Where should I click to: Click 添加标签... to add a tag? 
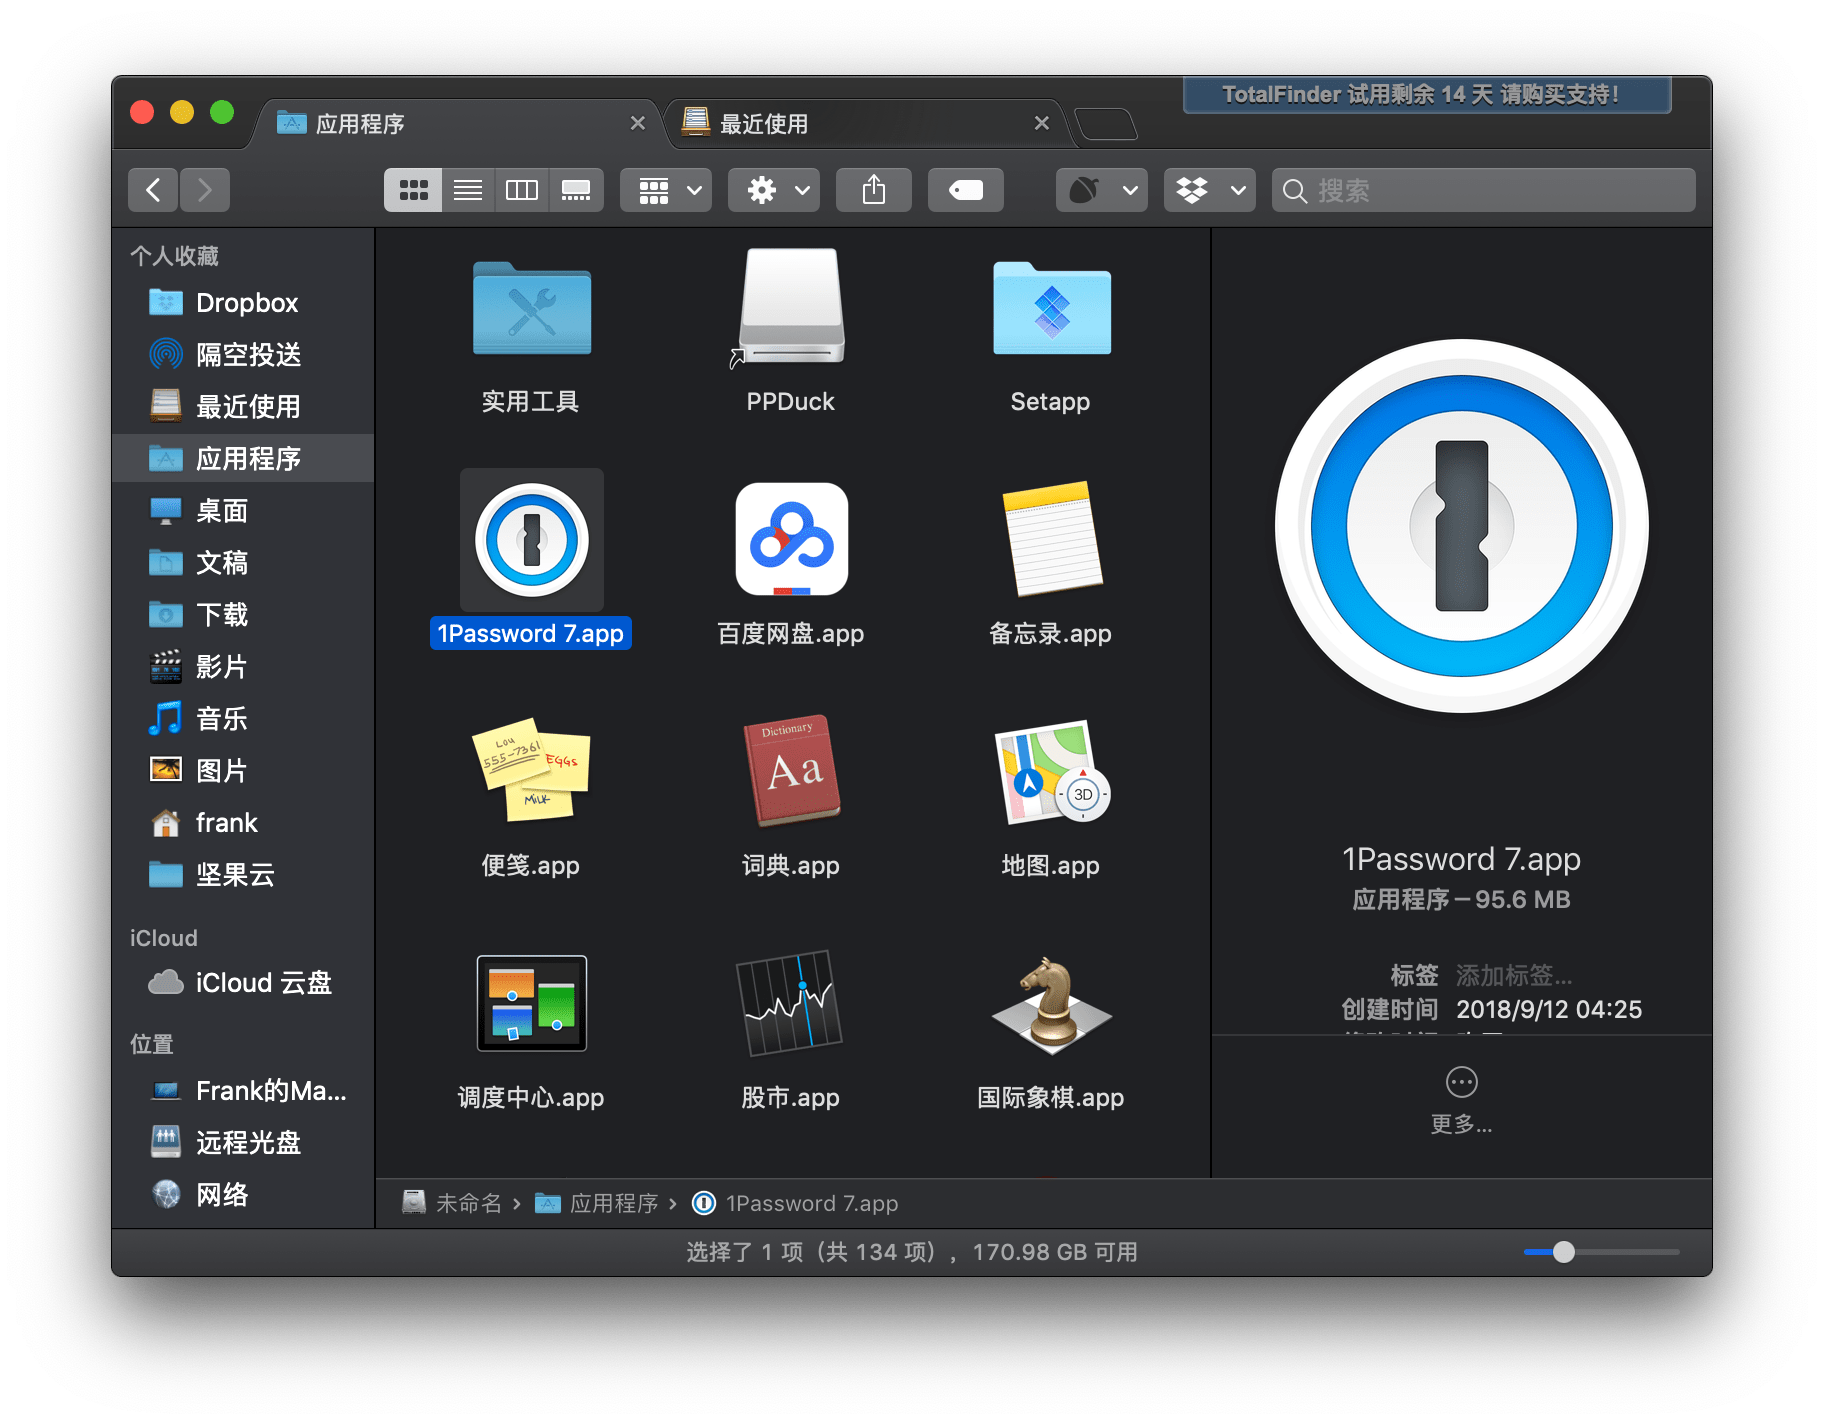pos(1514,975)
